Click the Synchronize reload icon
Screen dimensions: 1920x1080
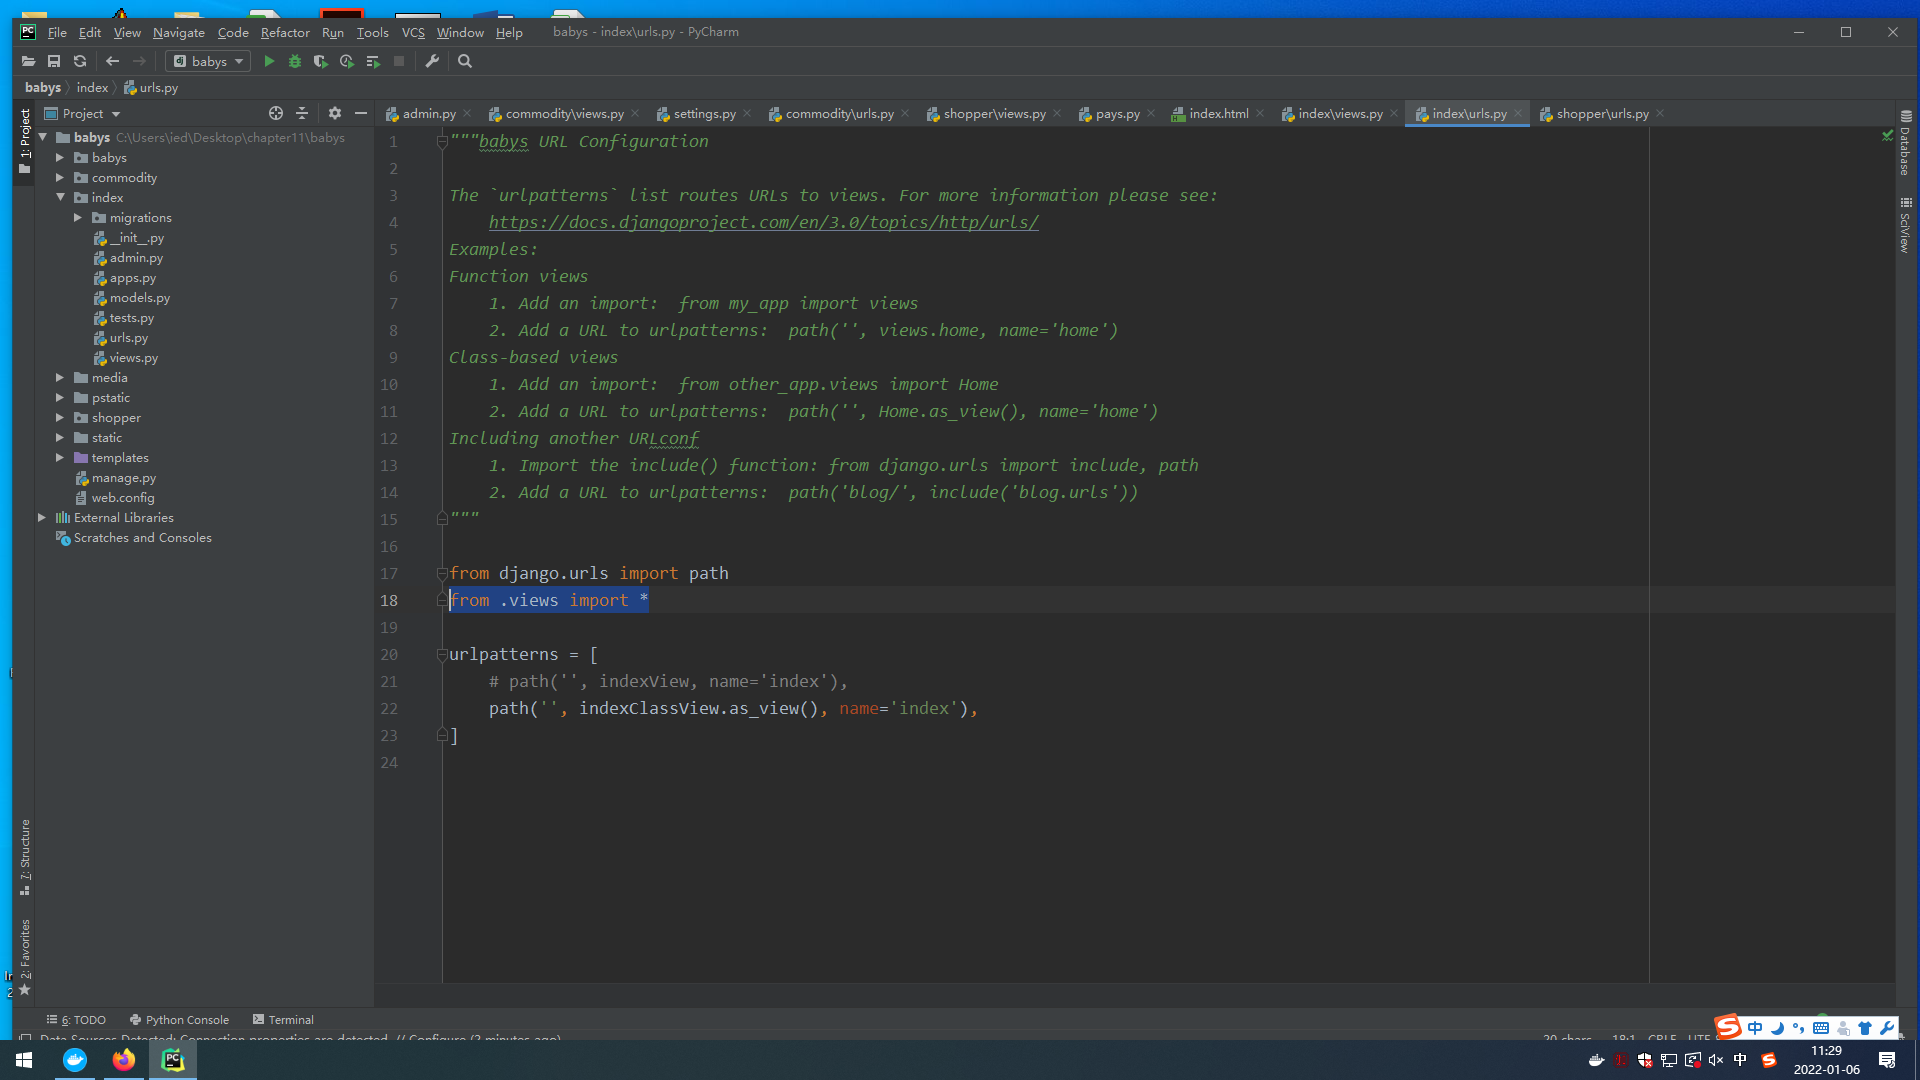[80, 61]
